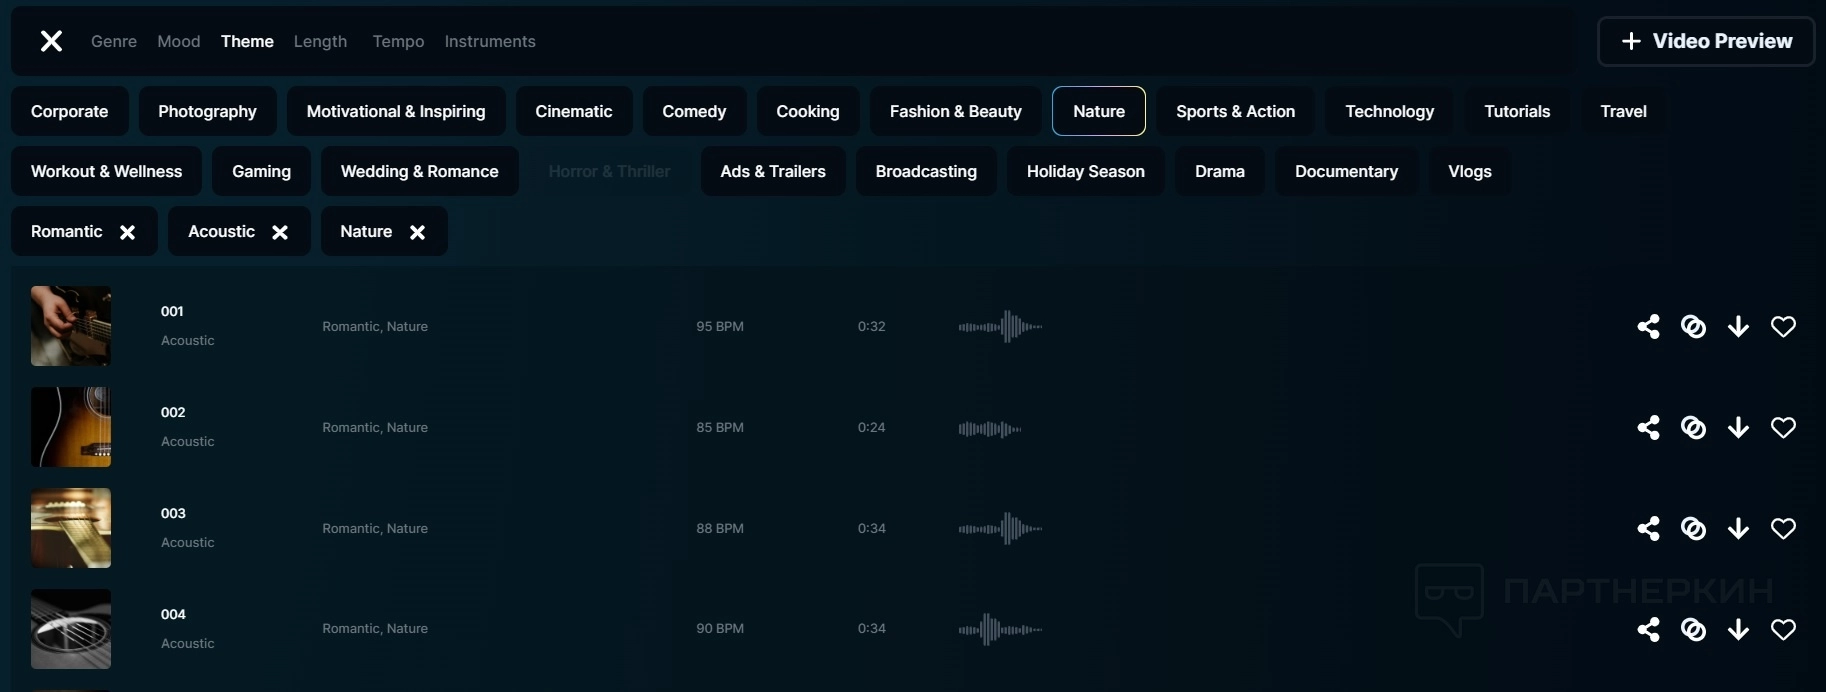This screenshot has height=692, width=1826.
Task: Click the Video Preview button
Action: 1705,41
